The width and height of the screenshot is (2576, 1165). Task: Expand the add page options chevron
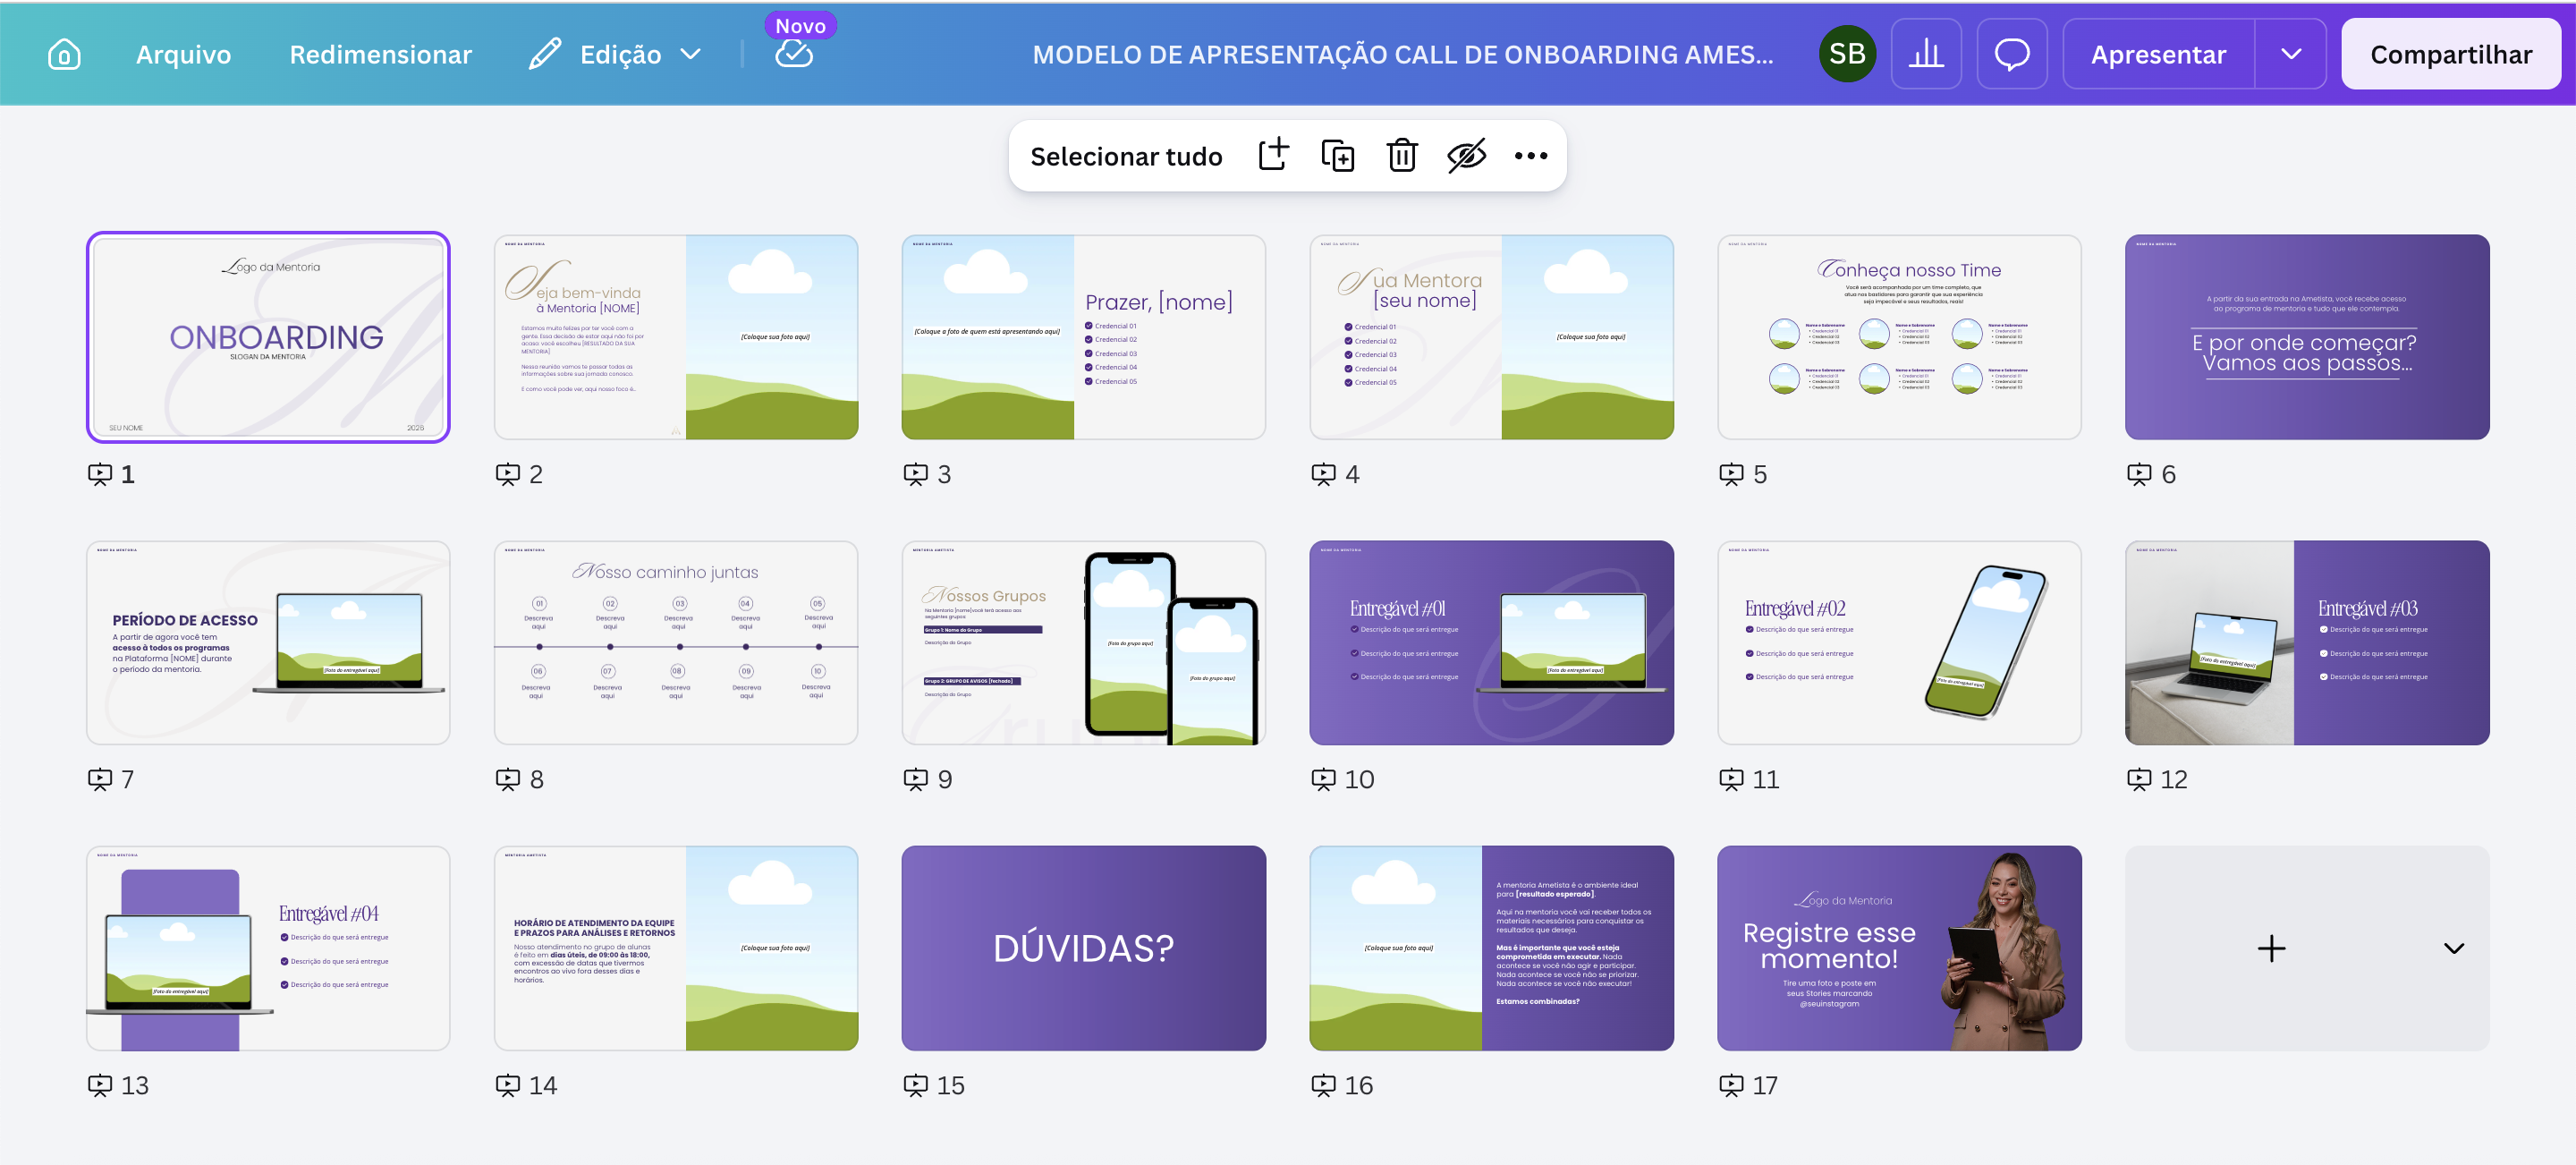pyautogui.click(x=2453, y=948)
